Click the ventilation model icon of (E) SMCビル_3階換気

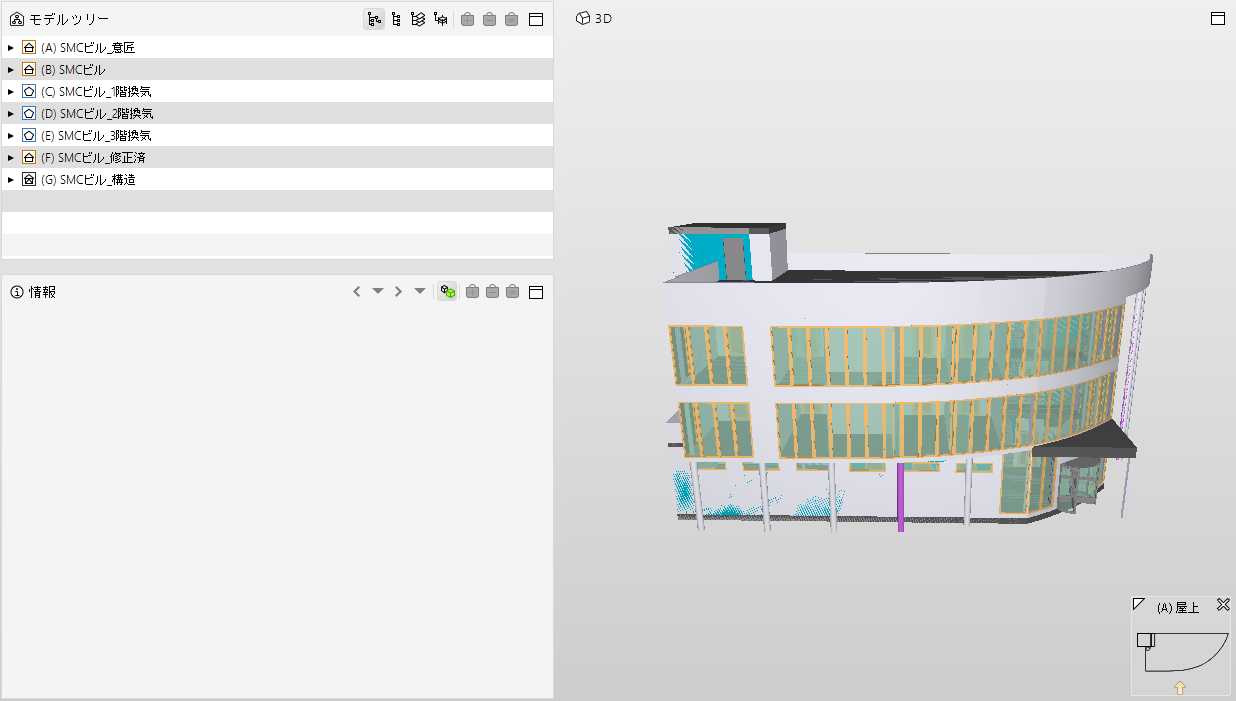(29, 135)
